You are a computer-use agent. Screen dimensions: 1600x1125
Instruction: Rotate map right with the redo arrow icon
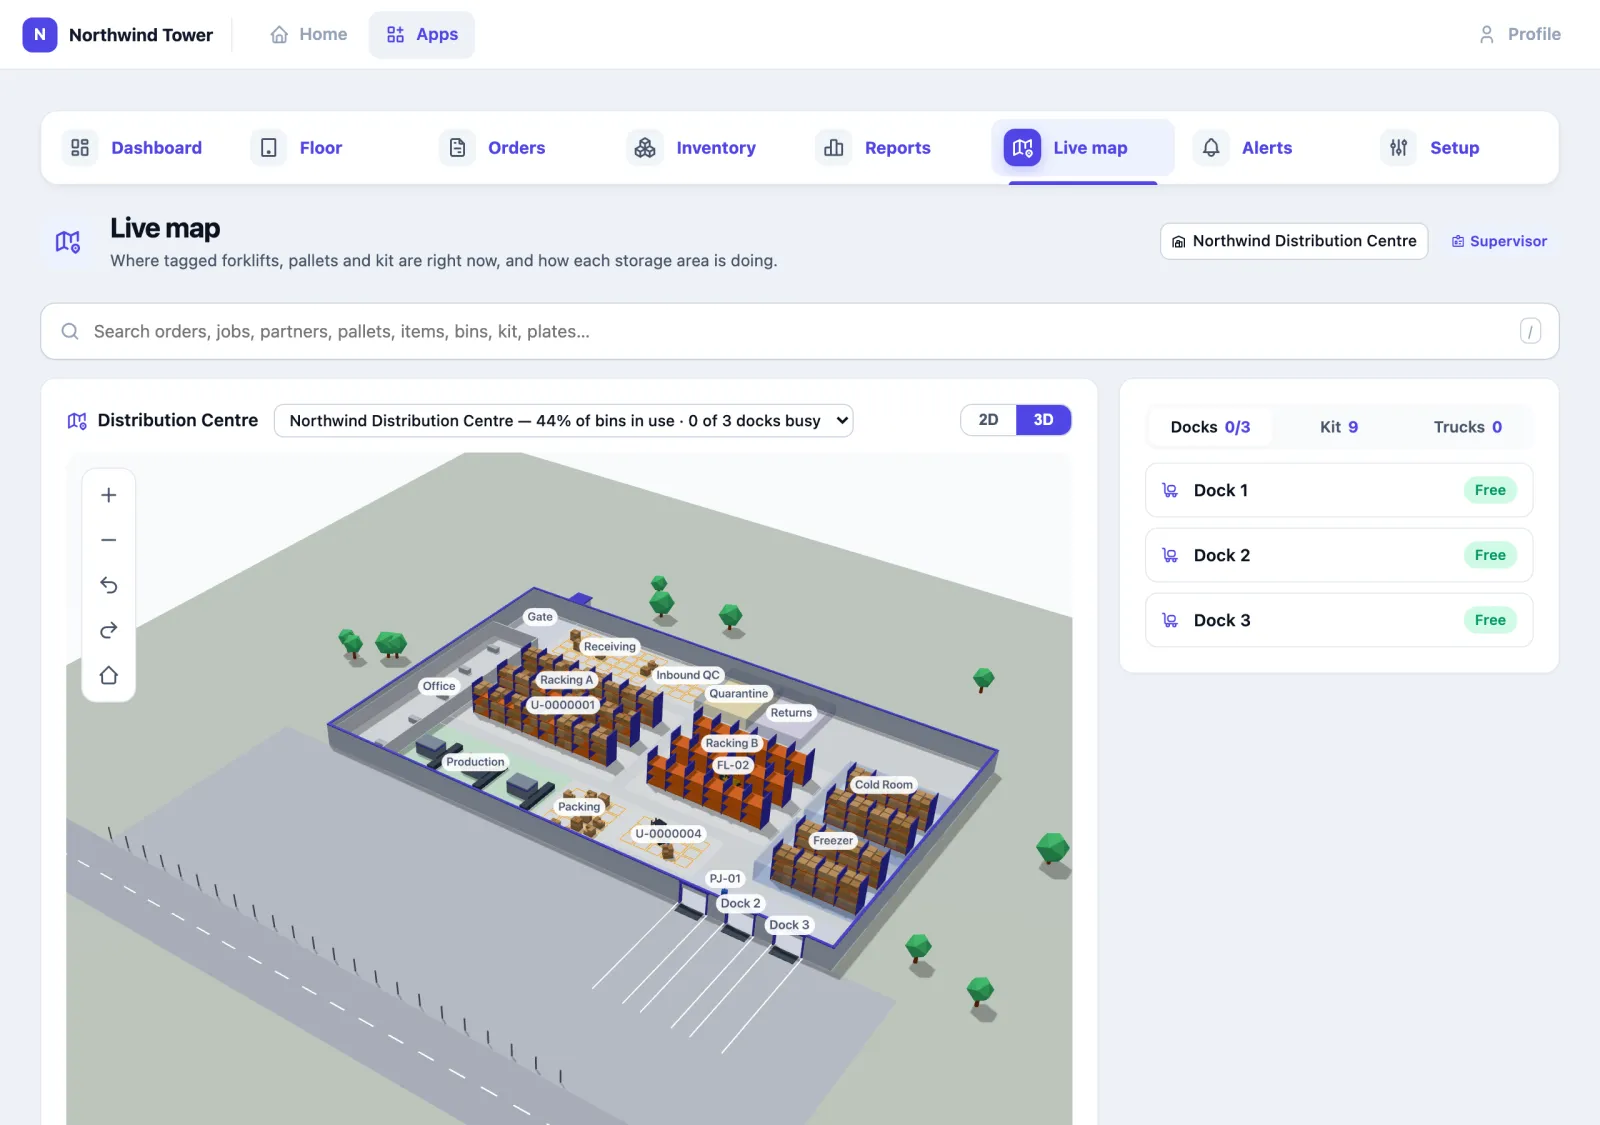109,630
